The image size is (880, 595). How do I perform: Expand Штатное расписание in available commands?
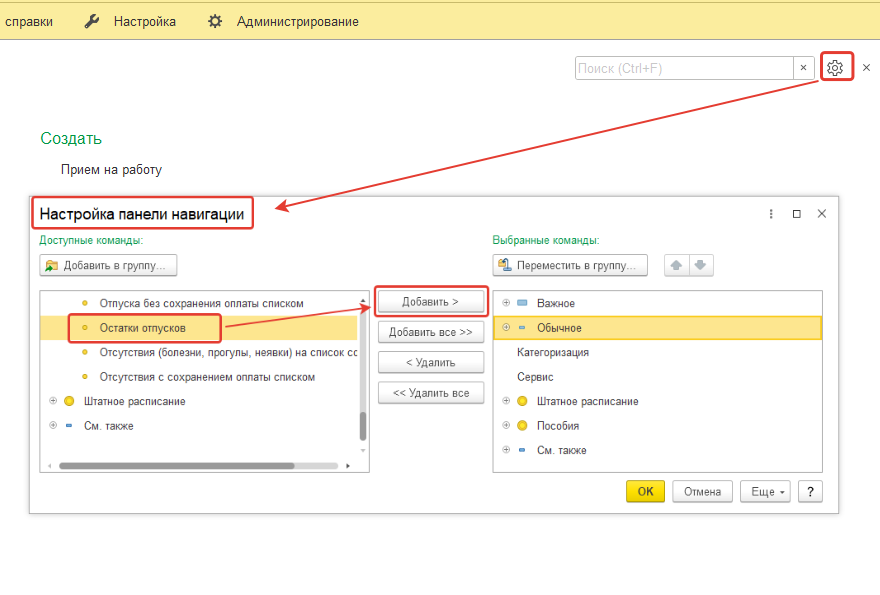(52, 401)
